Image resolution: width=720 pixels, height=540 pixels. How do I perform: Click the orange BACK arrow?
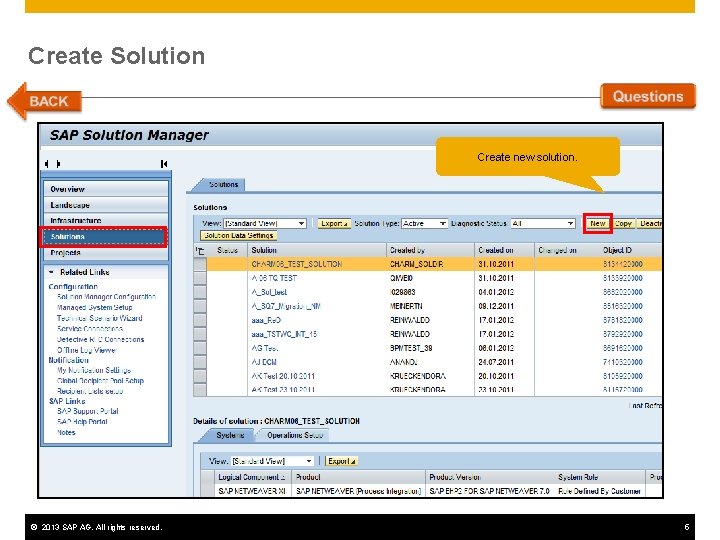pos(44,101)
